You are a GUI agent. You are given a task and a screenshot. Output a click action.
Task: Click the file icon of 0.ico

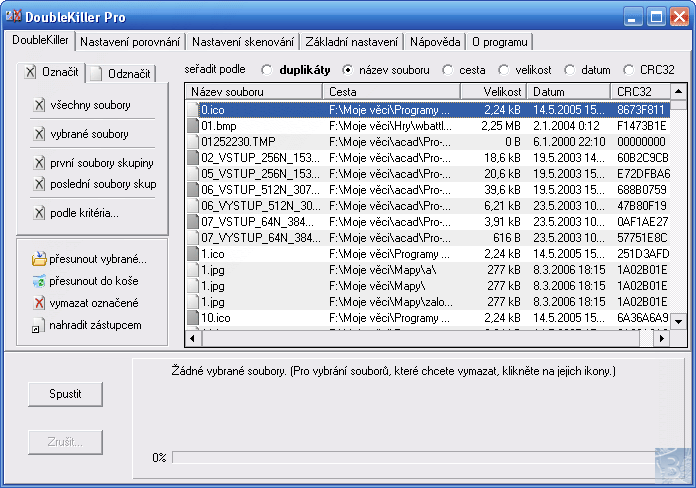[193, 110]
